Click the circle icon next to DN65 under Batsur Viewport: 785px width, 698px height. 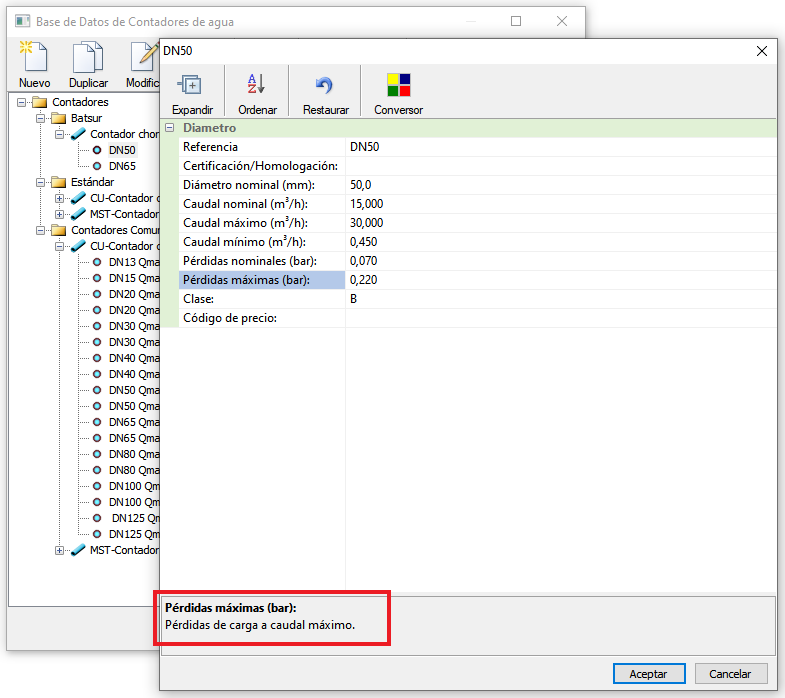[x=97, y=166]
